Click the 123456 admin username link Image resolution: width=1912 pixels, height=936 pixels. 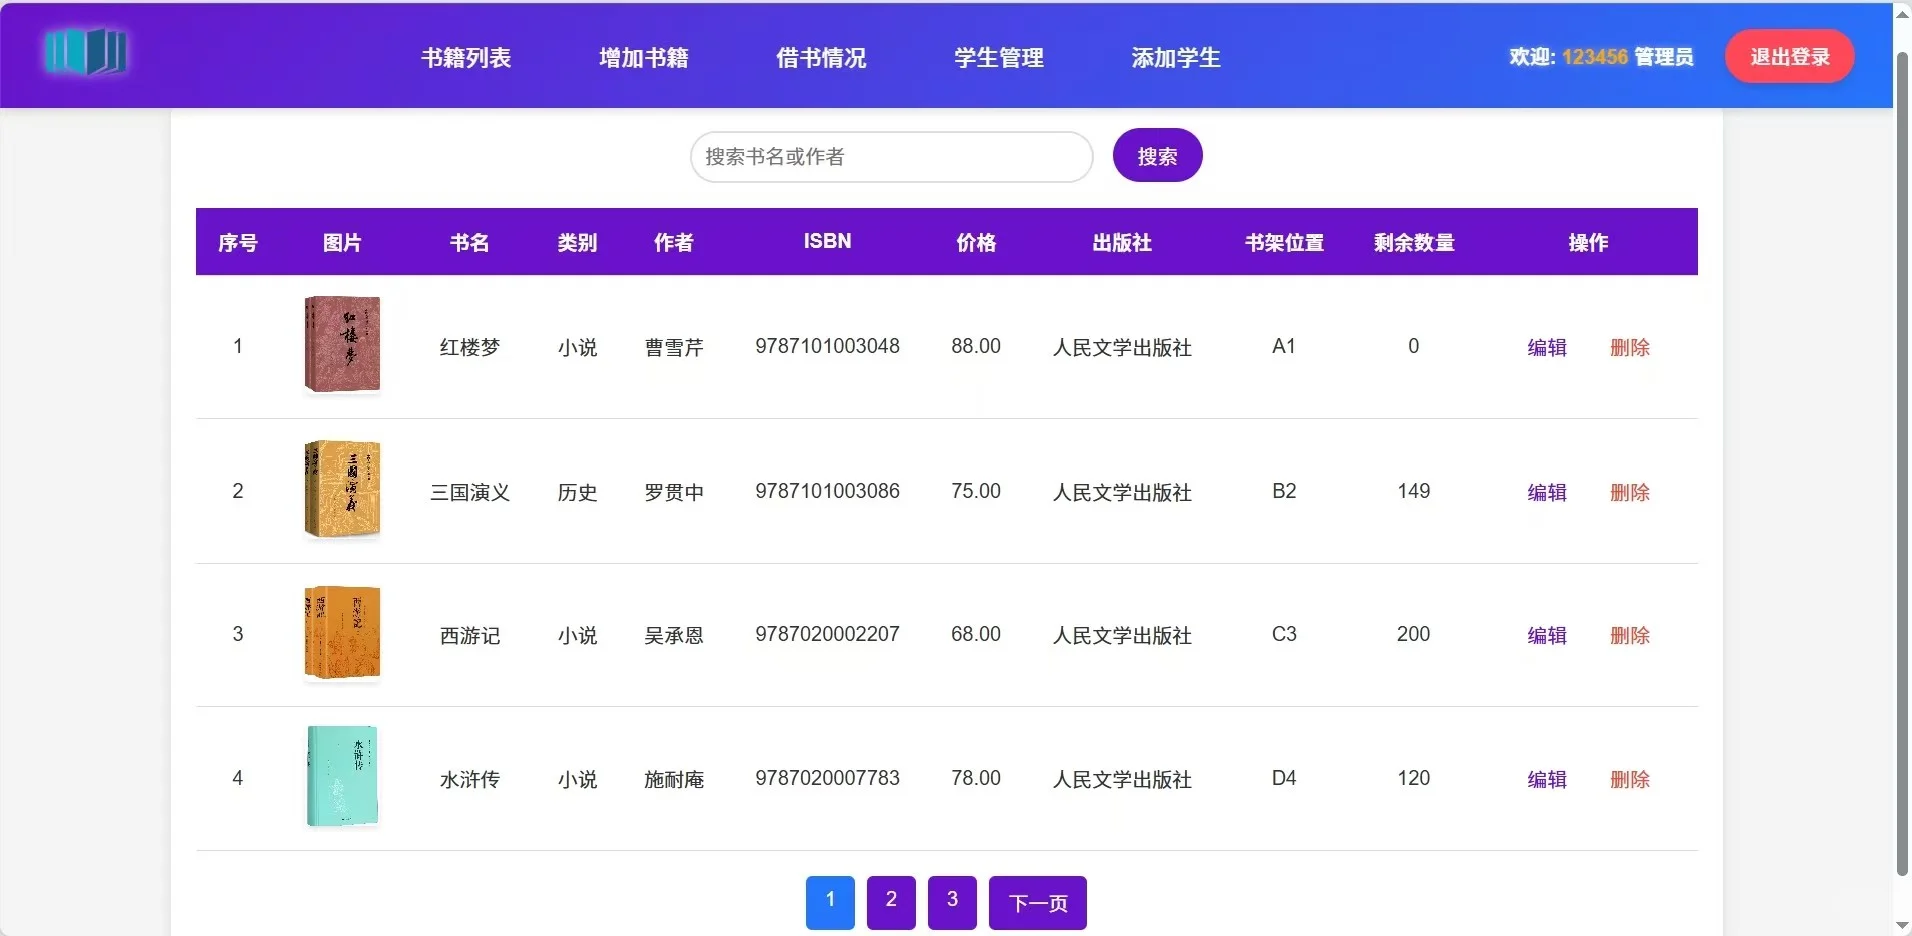1597,56
